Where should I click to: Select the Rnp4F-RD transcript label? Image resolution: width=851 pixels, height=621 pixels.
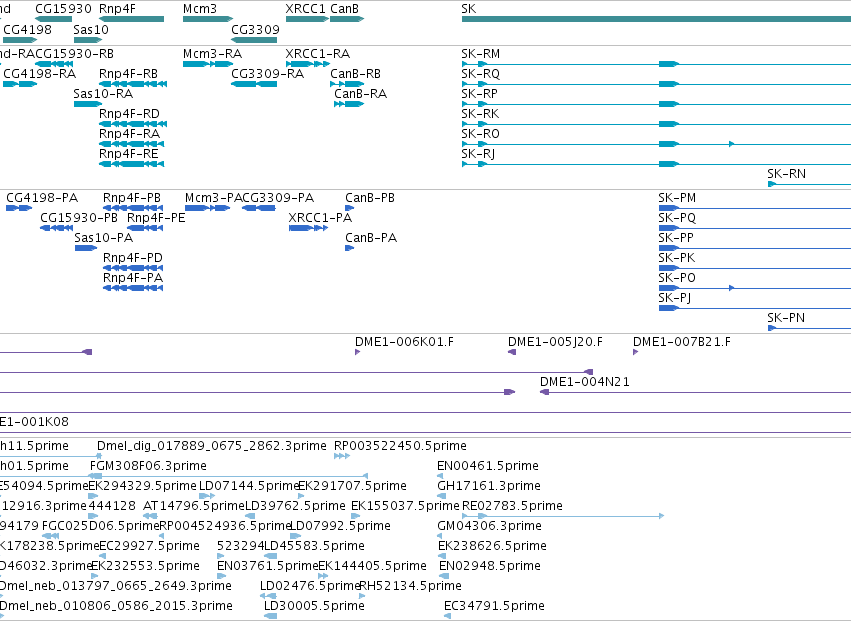(129, 114)
